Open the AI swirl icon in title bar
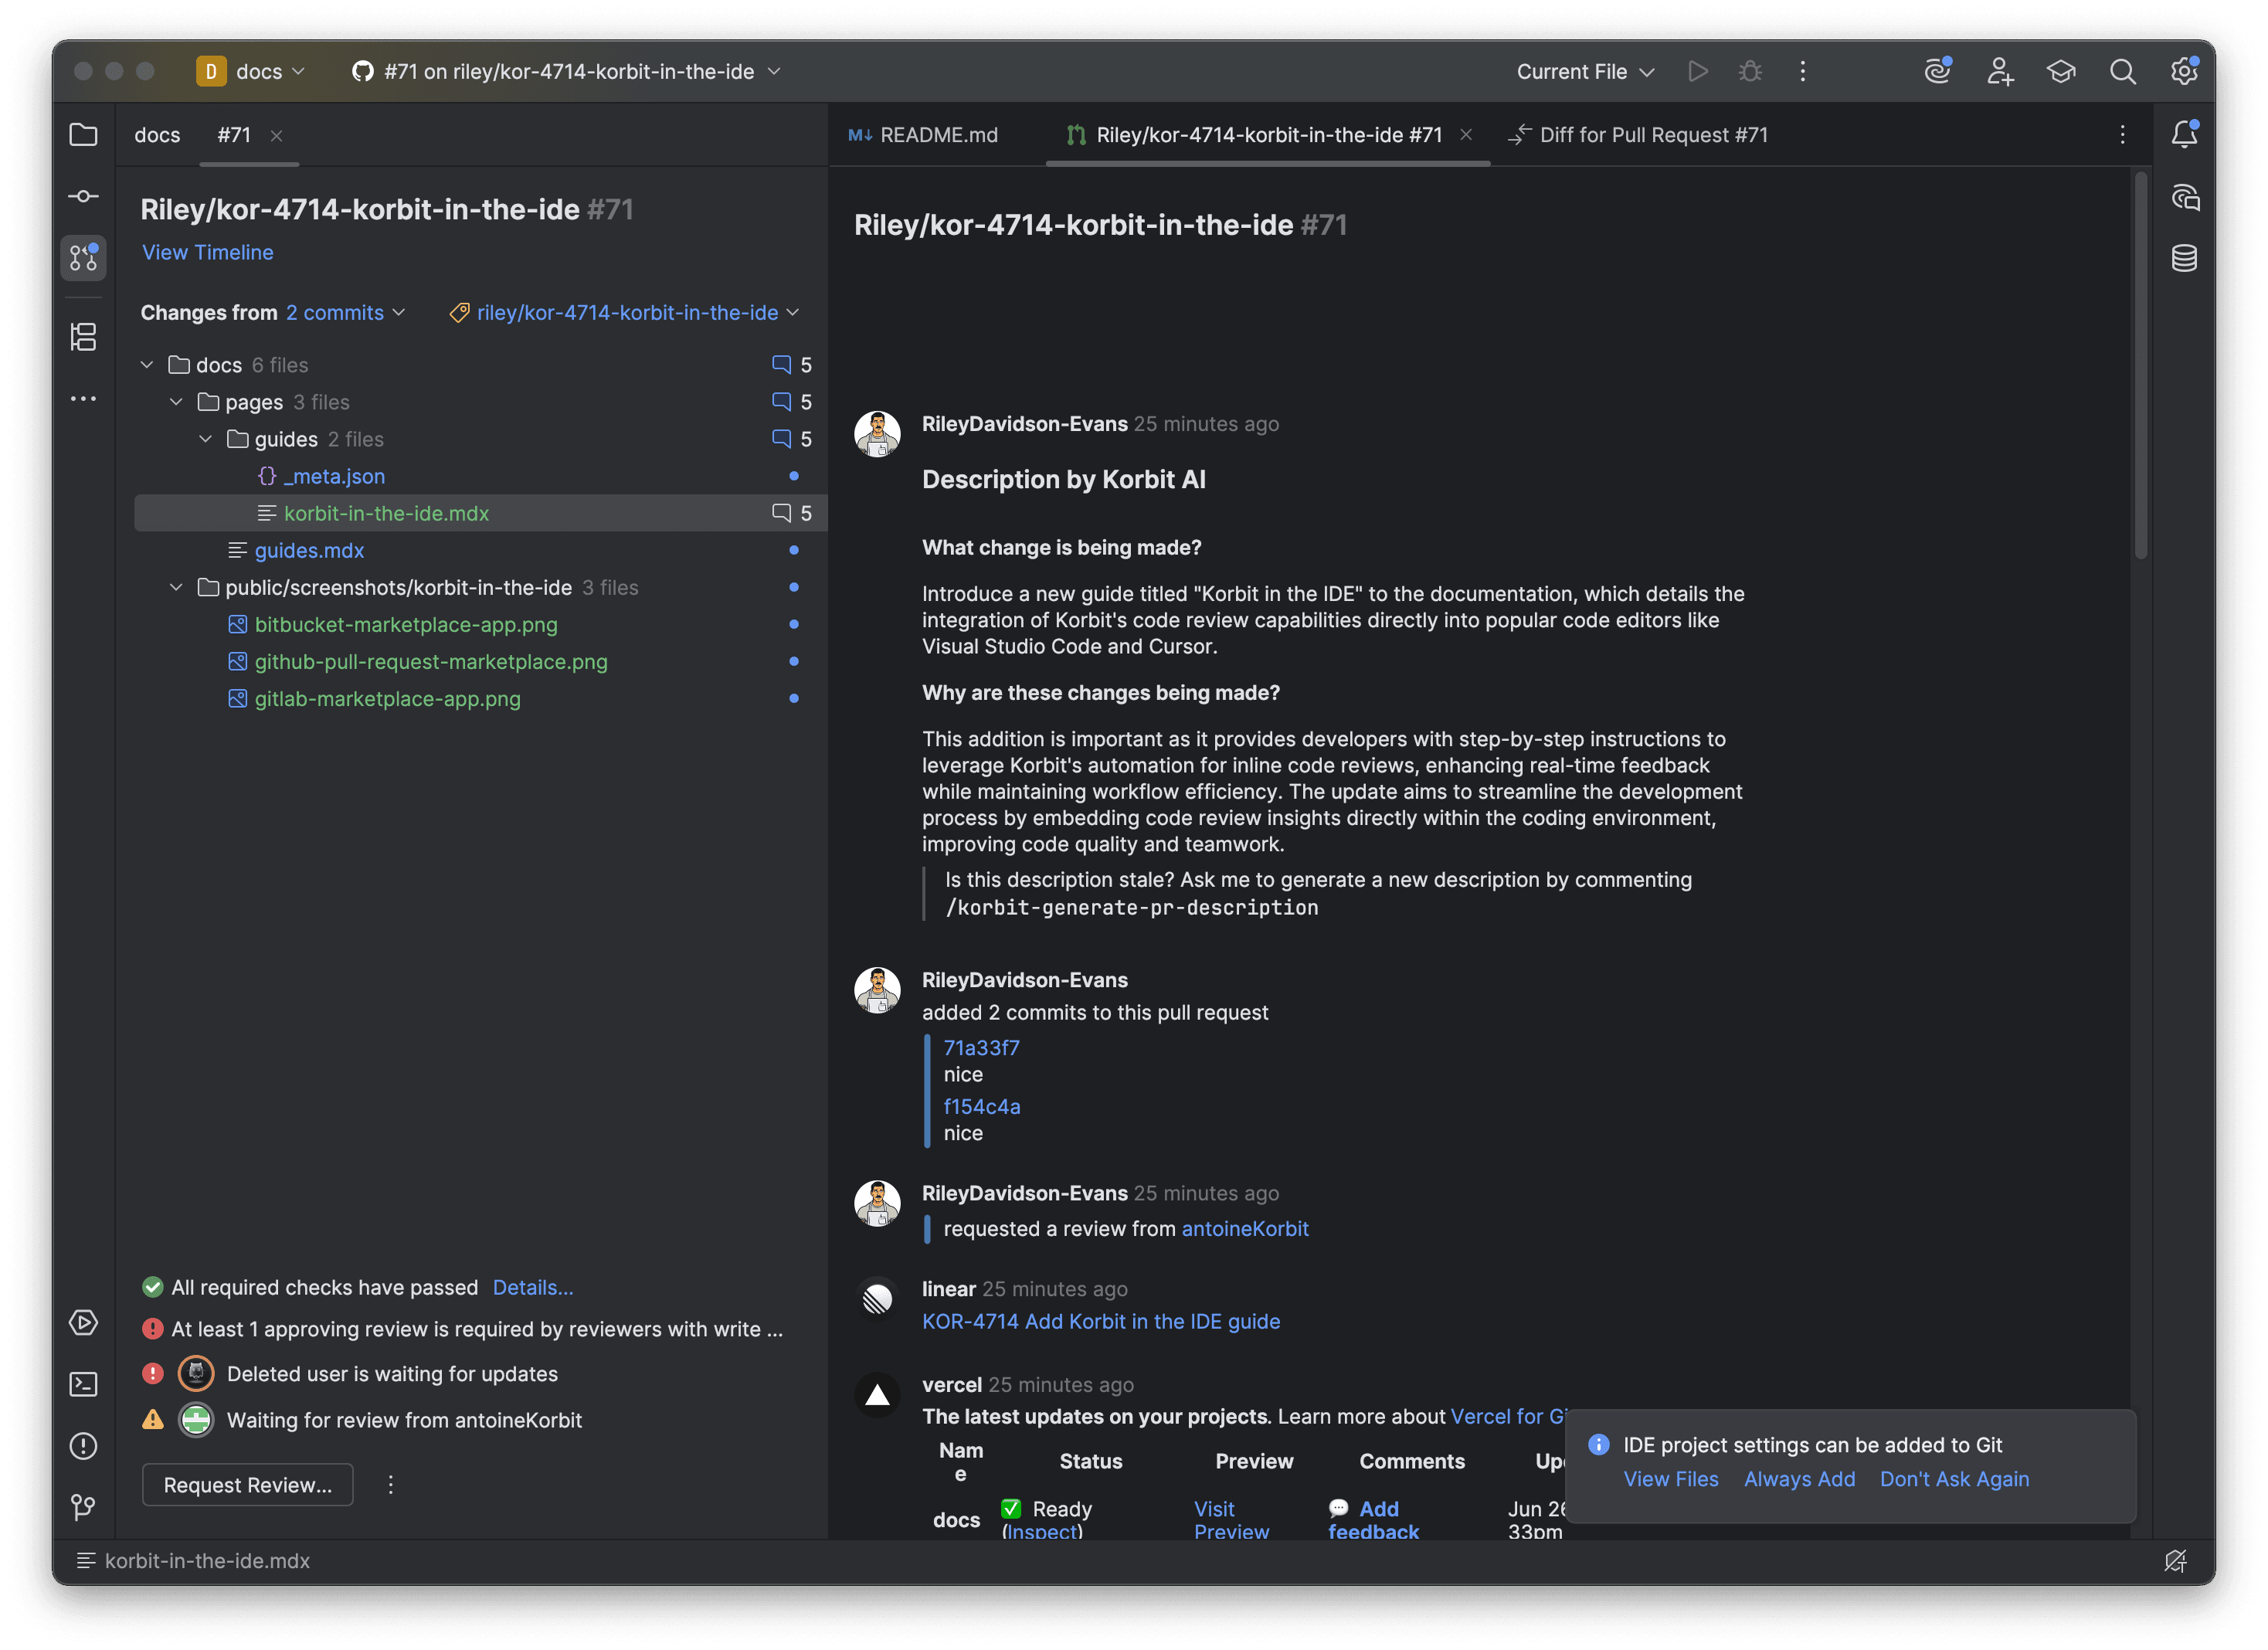2268x1650 pixels. (x=1938, y=71)
